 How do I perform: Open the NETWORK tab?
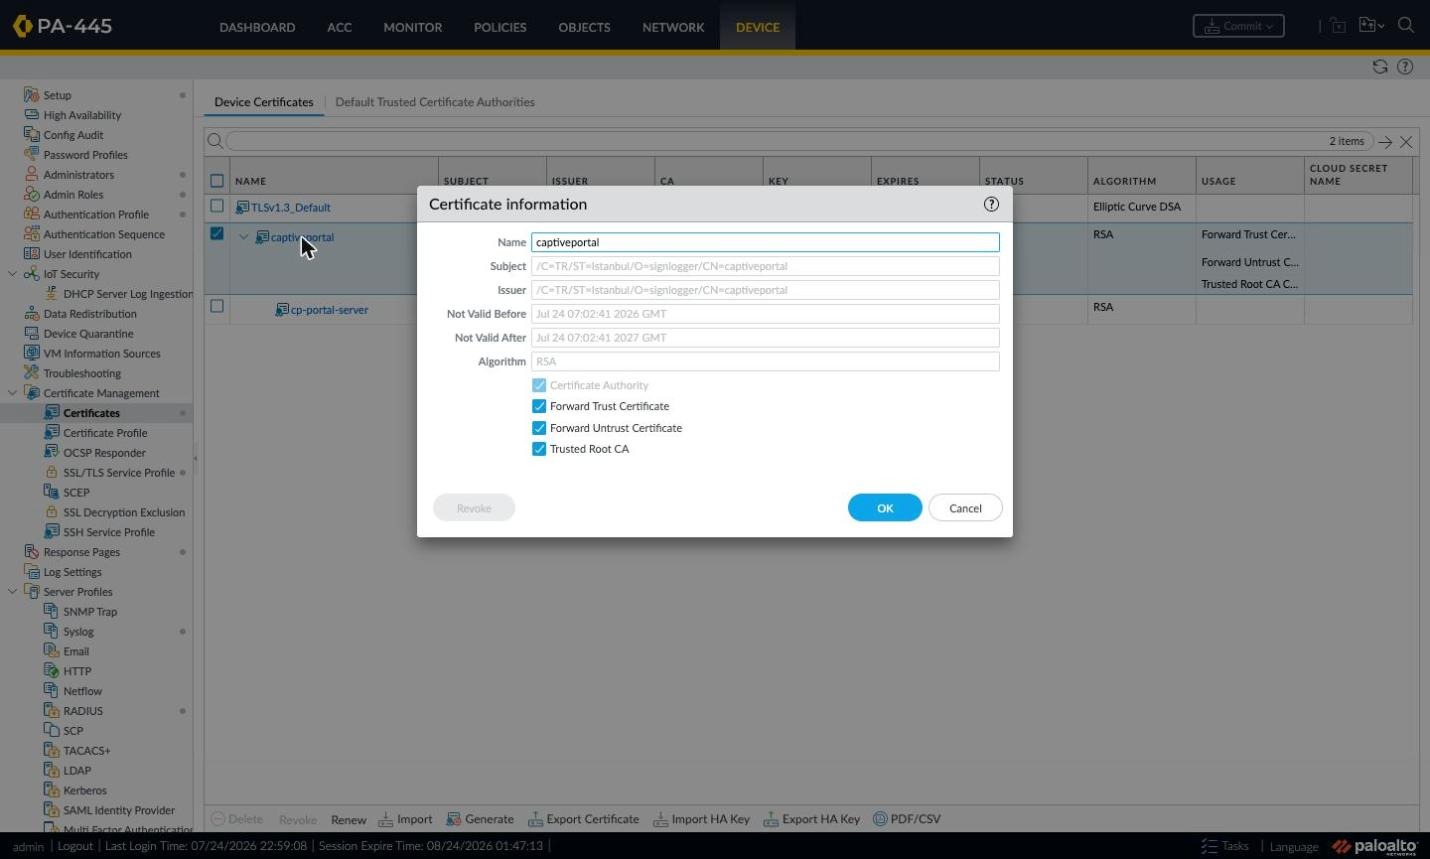click(673, 27)
